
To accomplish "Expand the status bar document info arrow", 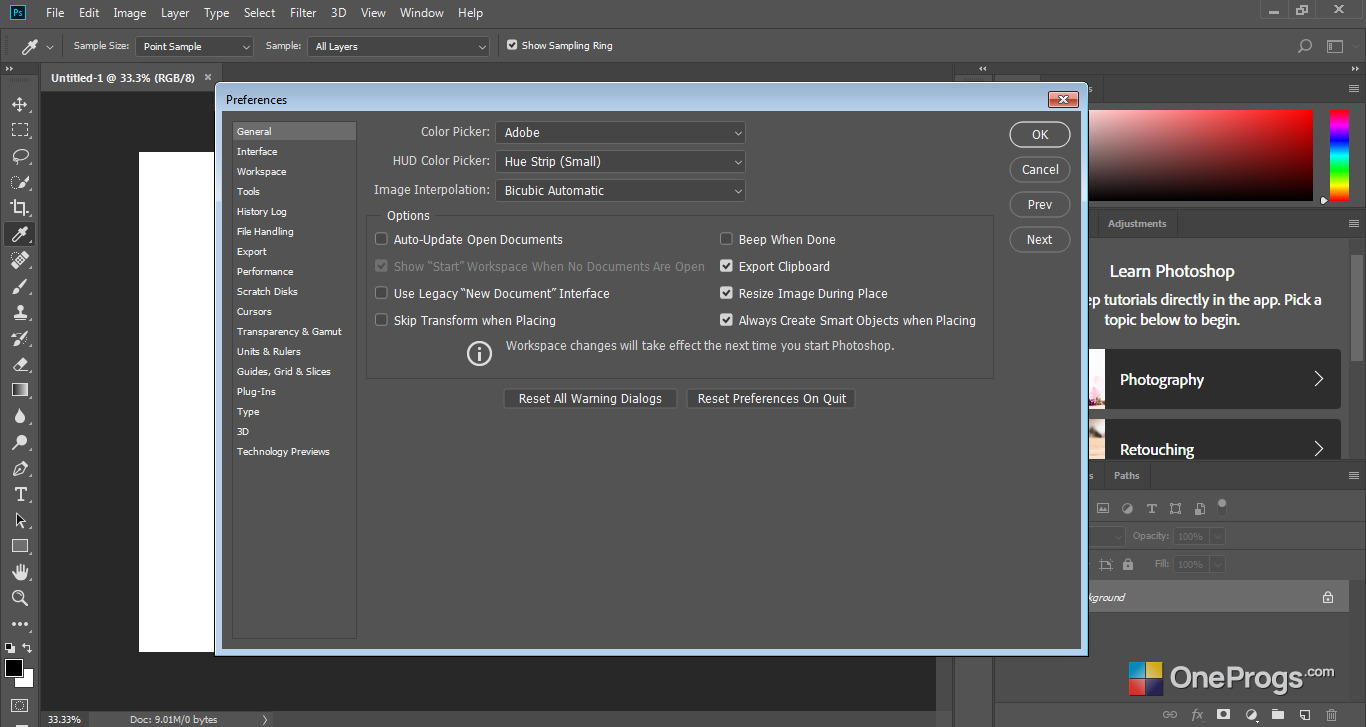I will (x=264, y=719).
